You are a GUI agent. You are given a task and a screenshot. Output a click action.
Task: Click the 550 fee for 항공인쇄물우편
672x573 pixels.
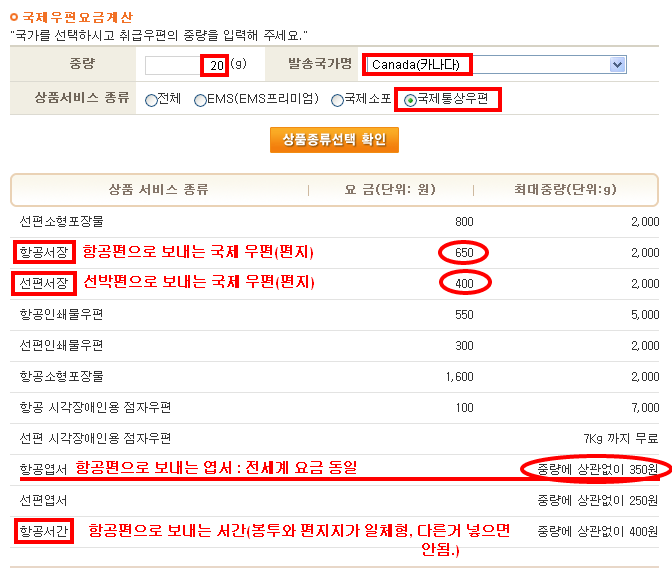(x=464, y=315)
